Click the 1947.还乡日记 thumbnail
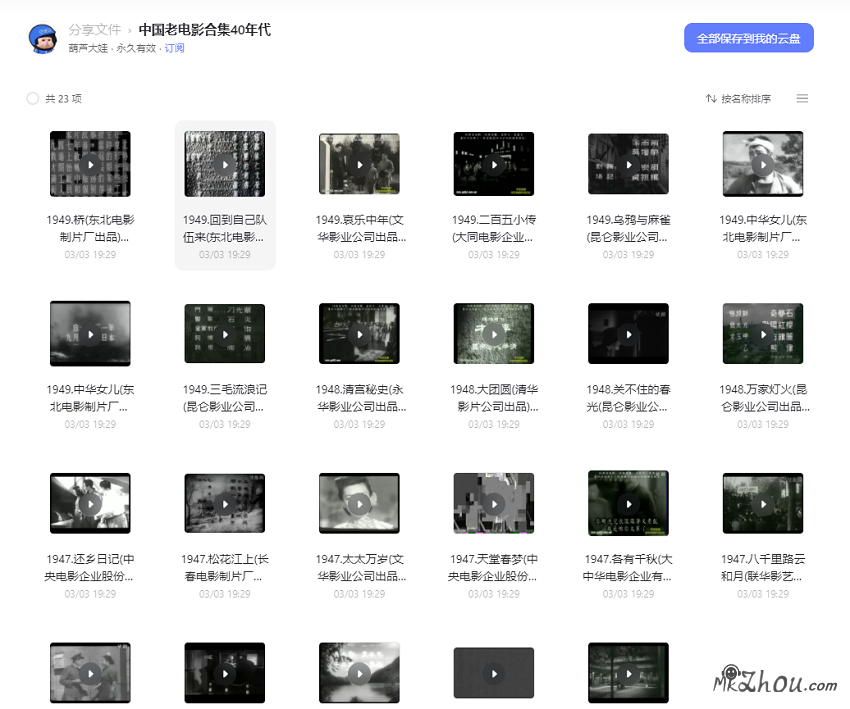Image resolution: width=850 pixels, height=709 pixels. point(90,502)
